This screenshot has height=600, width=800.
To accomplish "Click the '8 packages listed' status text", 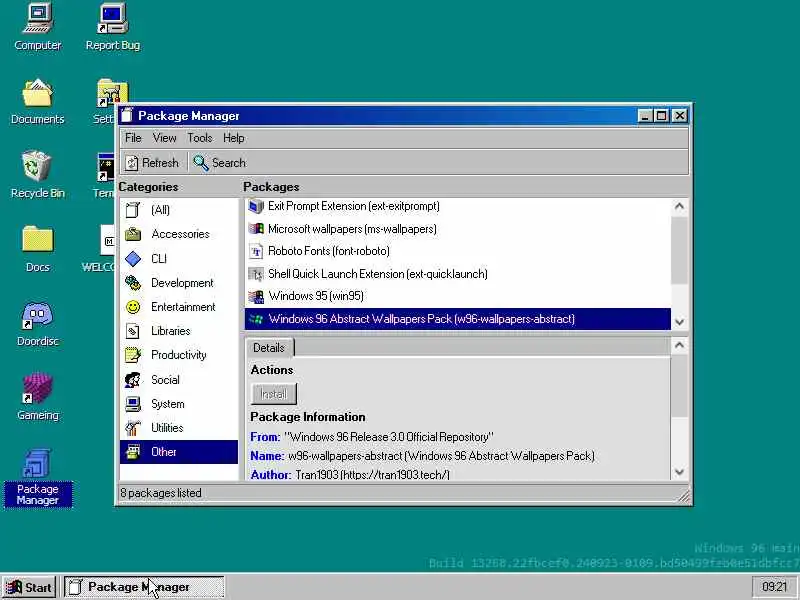I will tap(161, 493).
